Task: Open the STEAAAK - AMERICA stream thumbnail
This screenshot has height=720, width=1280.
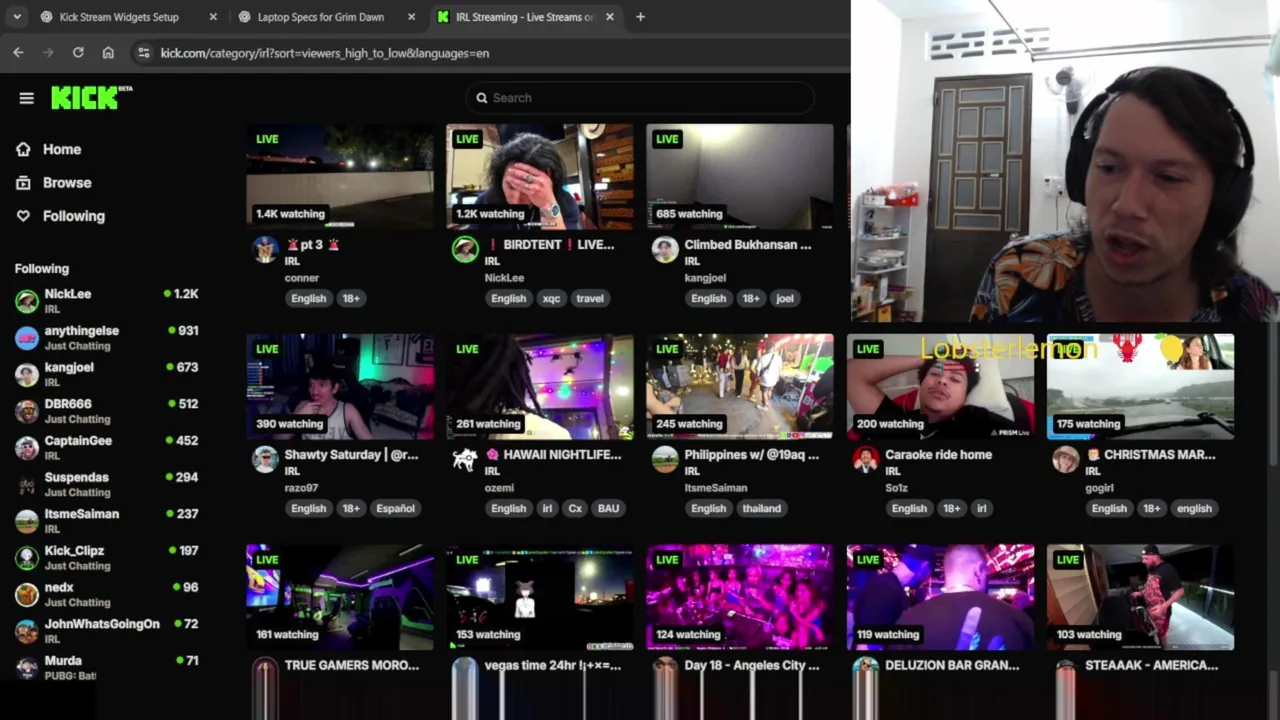Action: [1140, 597]
